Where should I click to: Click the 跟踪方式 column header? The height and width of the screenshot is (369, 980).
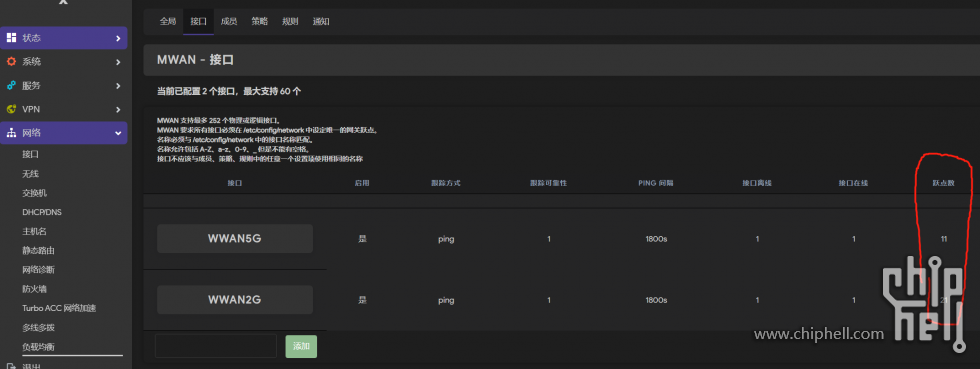coord(446,183)
